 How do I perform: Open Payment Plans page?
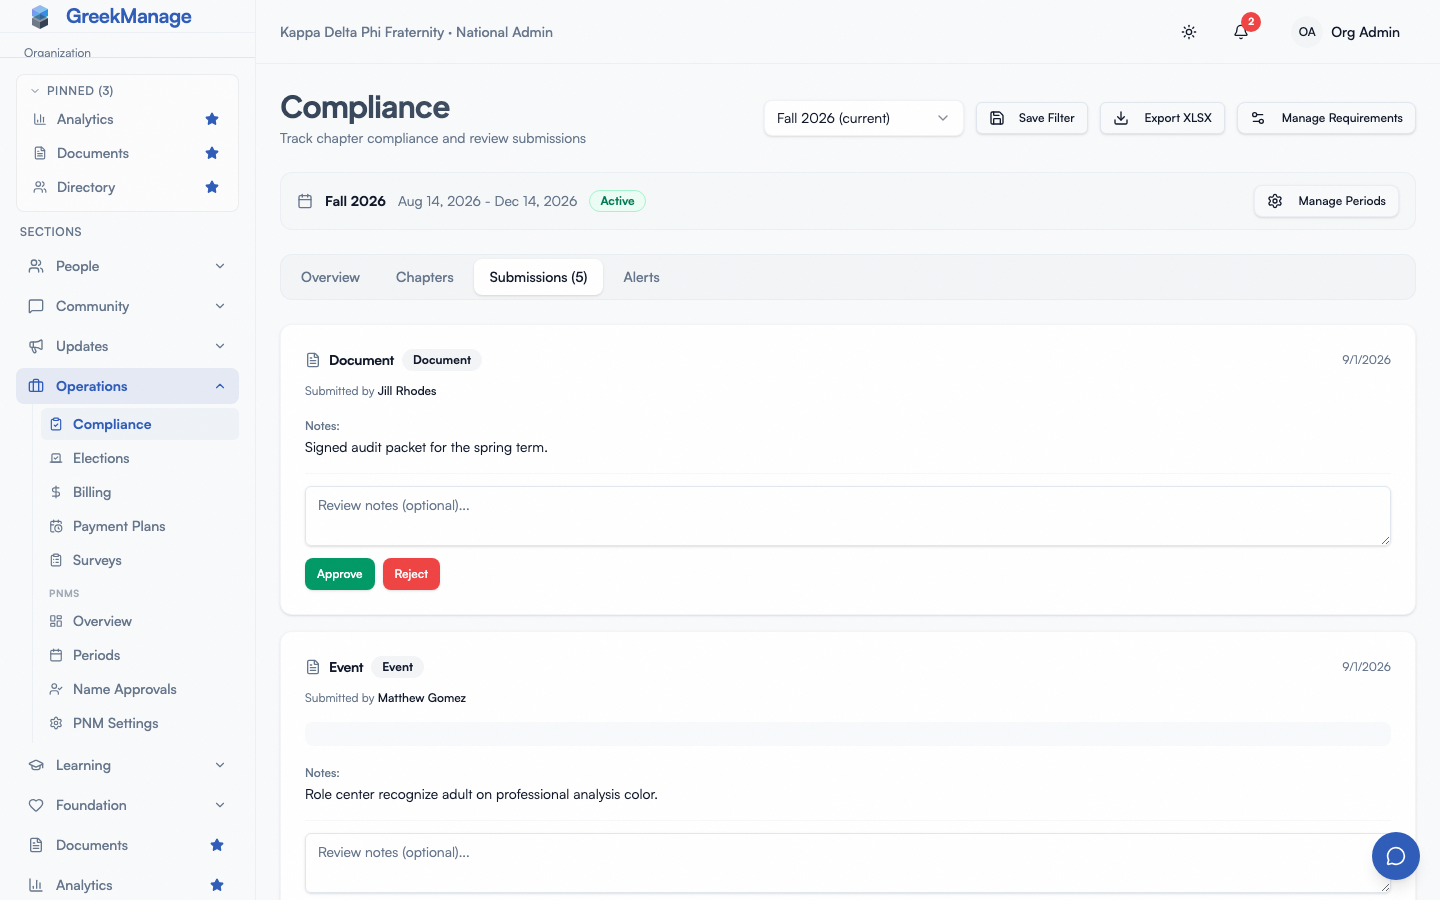point(140,526)
